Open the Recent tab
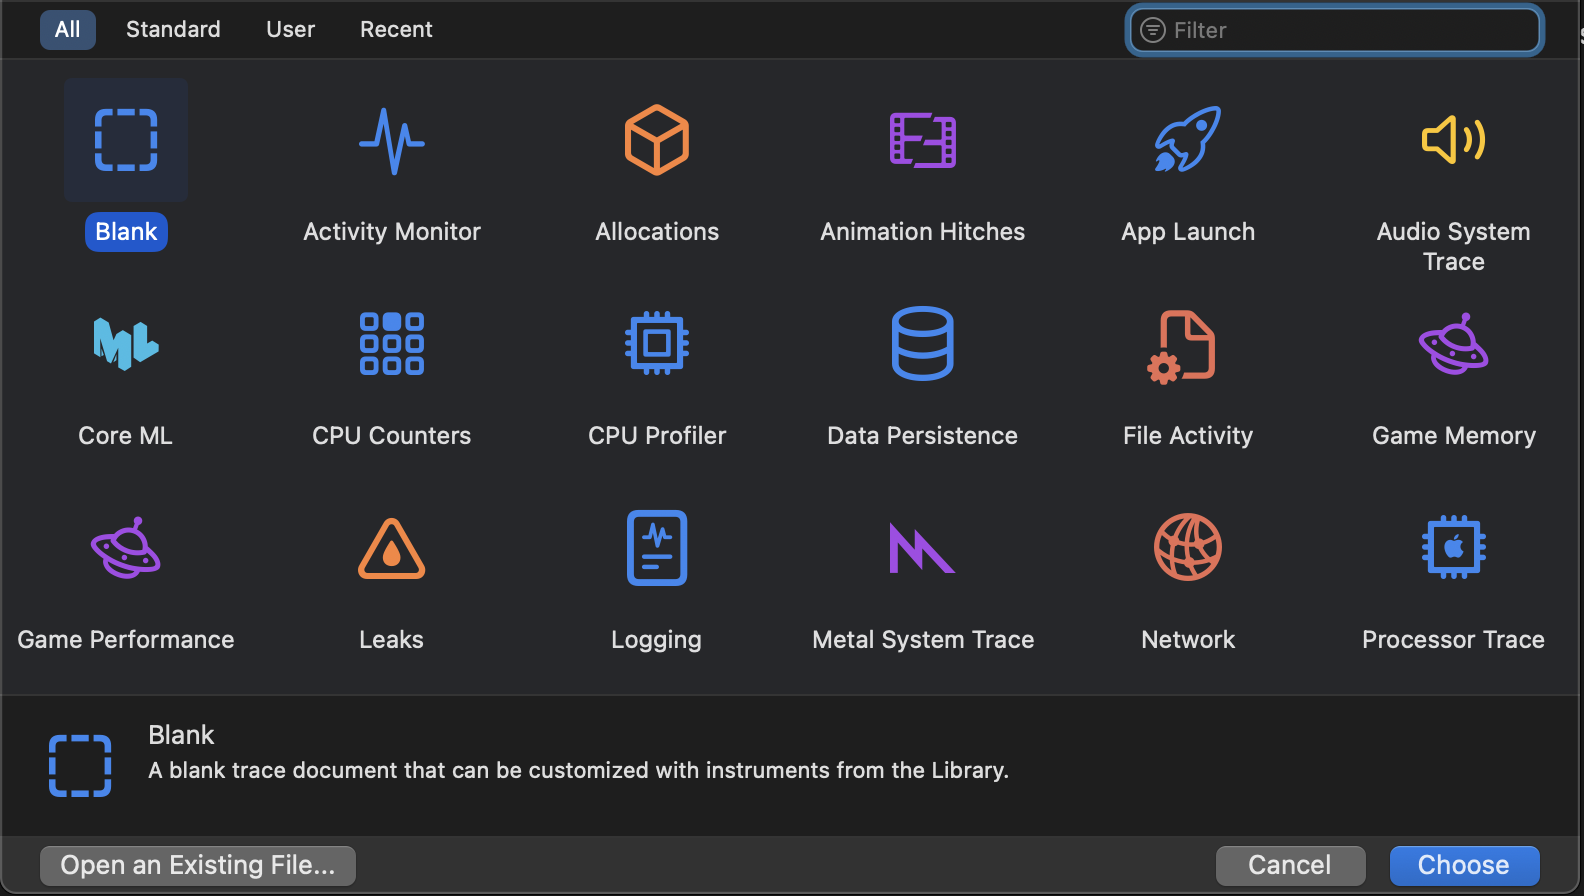Image resolution: width=1584 pixels, height=896 pixels. pyautogui.click(x=396, y=30)
